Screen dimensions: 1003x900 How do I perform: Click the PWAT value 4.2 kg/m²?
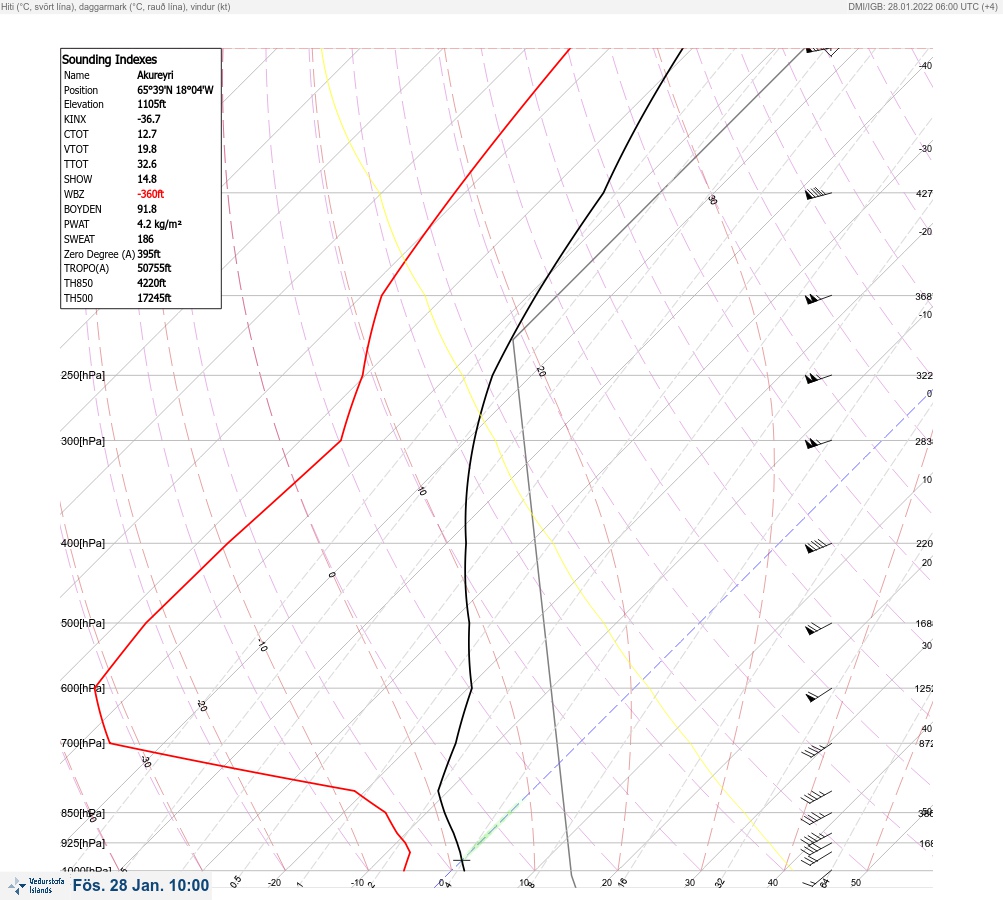click(x=159, y=224)
